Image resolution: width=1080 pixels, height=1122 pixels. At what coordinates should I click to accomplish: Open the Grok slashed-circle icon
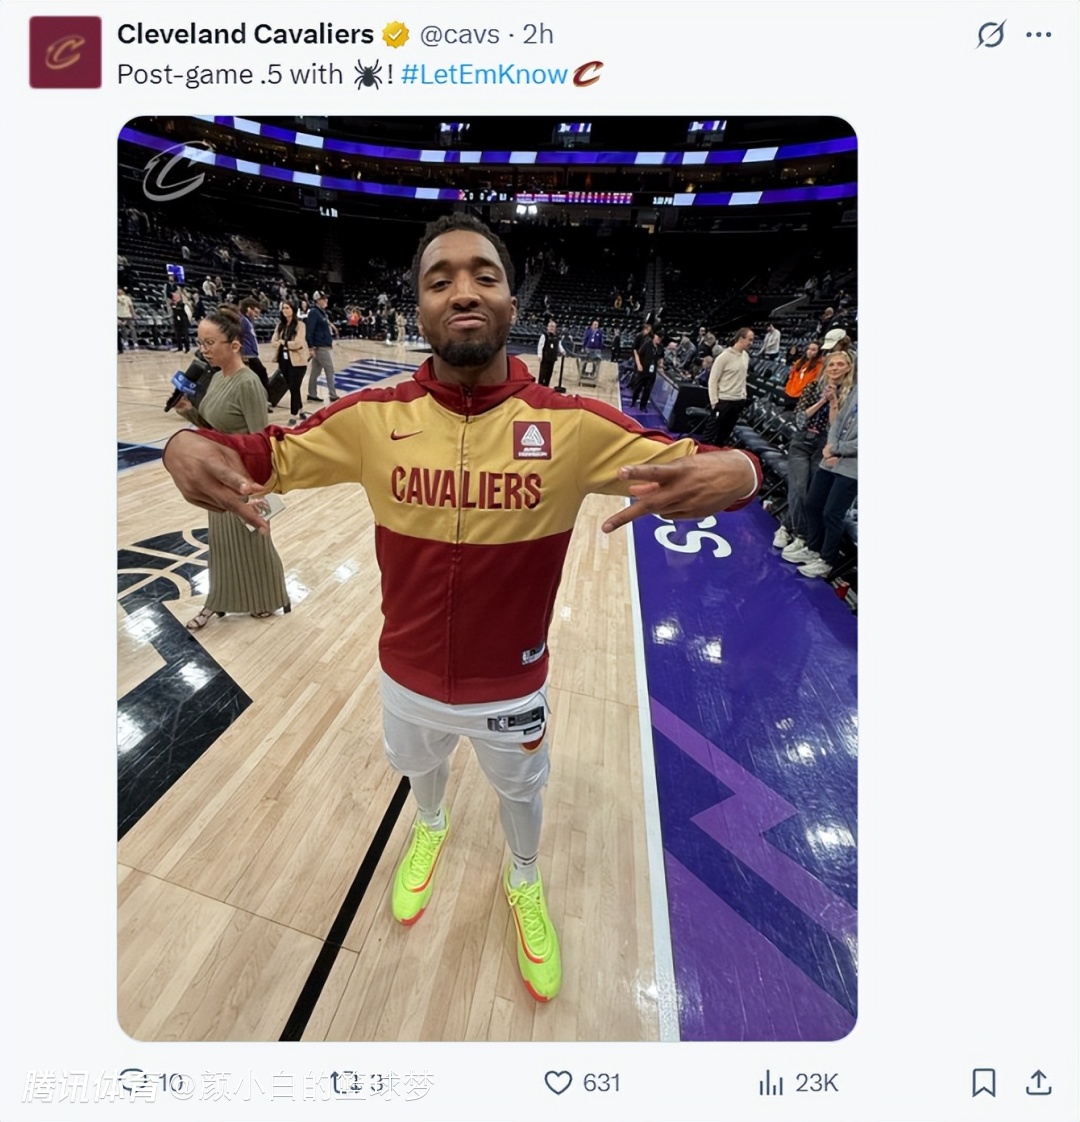(x=990, y=35)
